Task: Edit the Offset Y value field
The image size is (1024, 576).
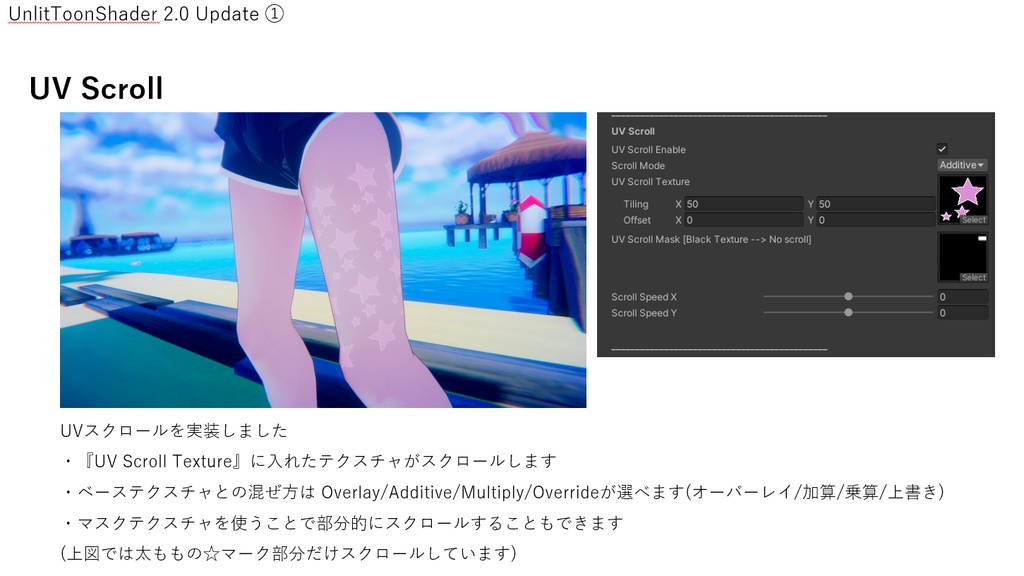Action: click(875, 220)
